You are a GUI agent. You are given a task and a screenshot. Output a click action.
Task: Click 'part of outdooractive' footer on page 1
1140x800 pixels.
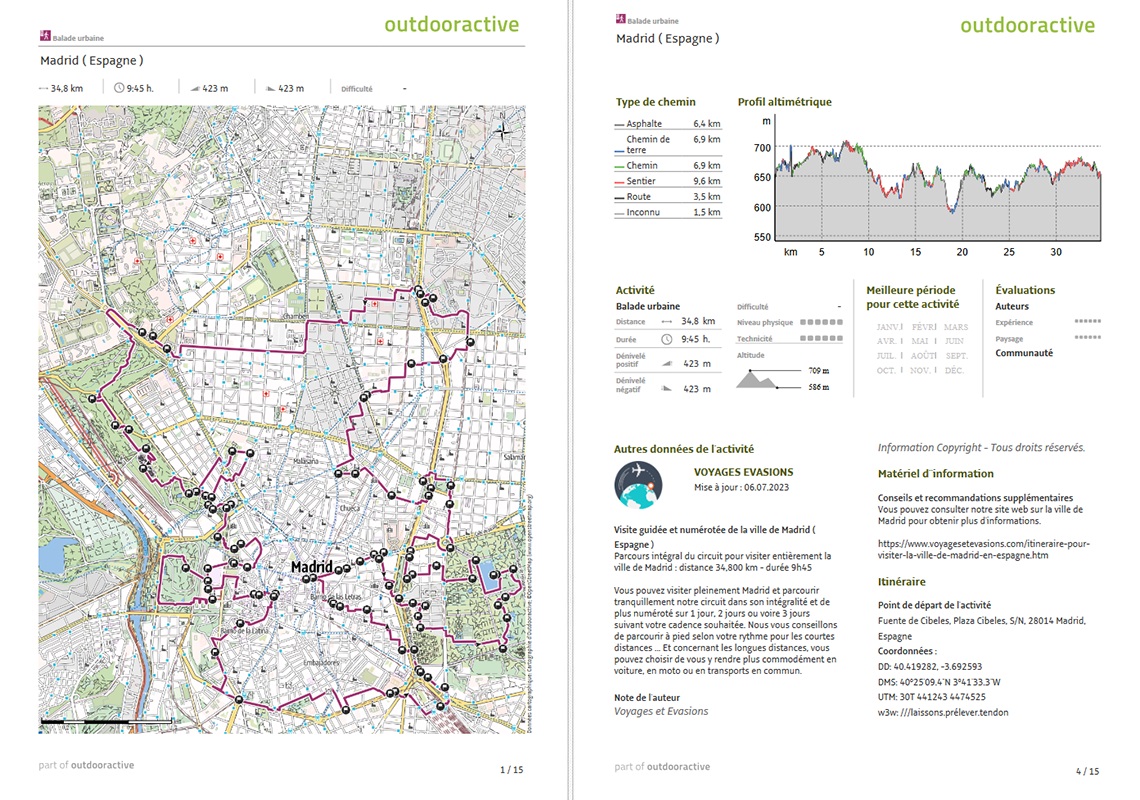(87, 765)
